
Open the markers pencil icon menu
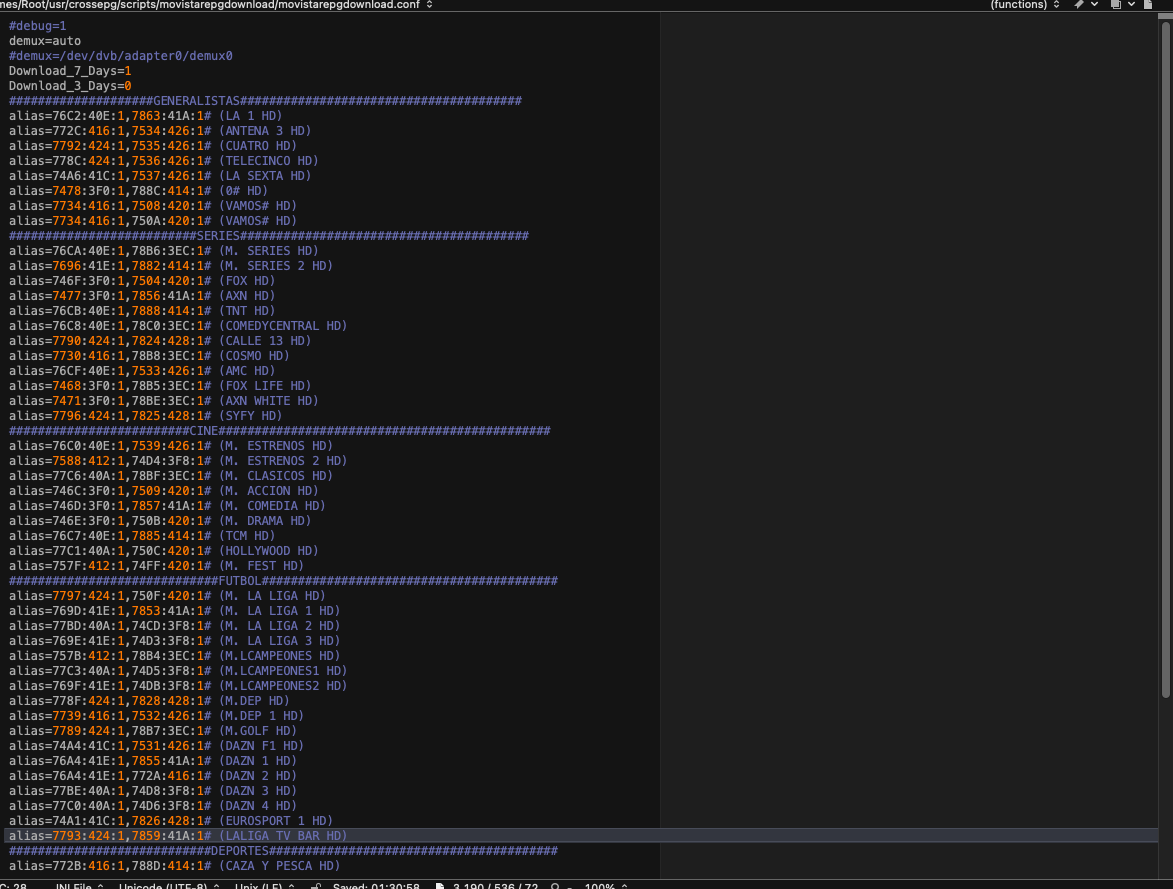click(x=1080, y=5)
